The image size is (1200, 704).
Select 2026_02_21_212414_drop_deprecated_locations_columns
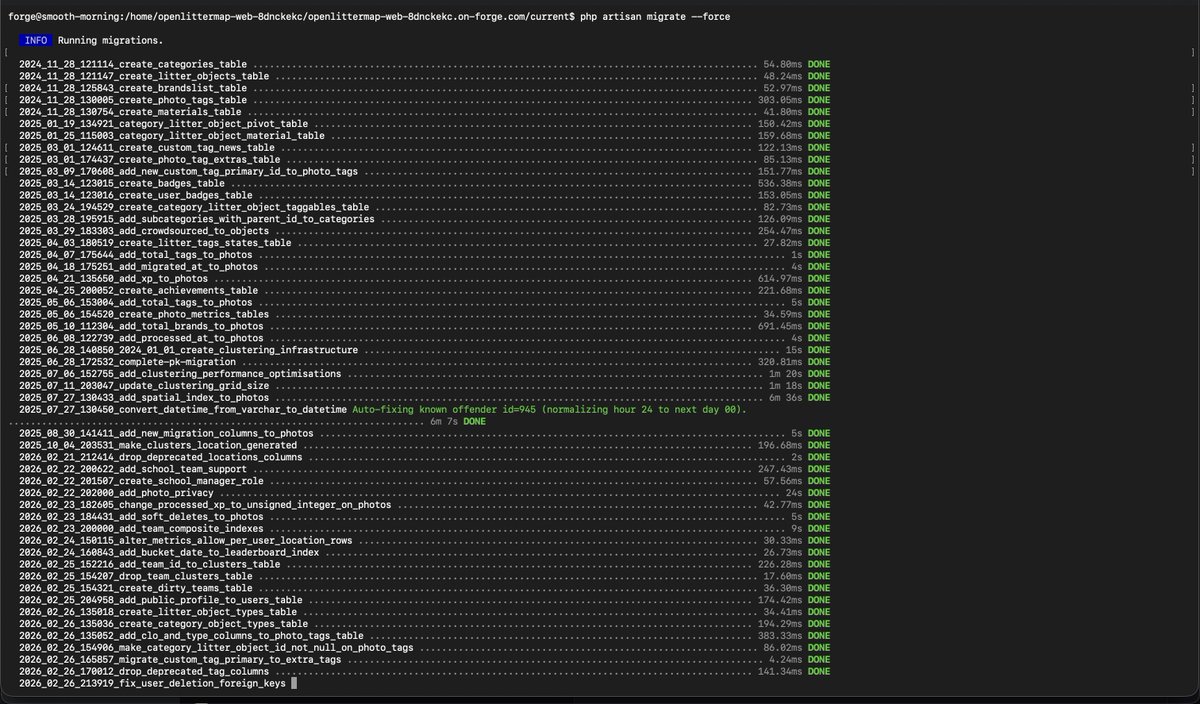[160, 457]
